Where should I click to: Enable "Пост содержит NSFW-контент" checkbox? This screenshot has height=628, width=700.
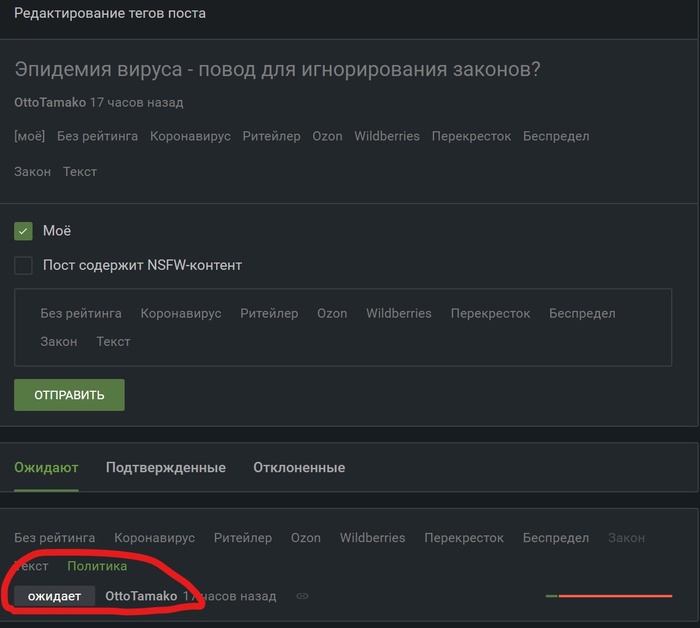(24, 266)
